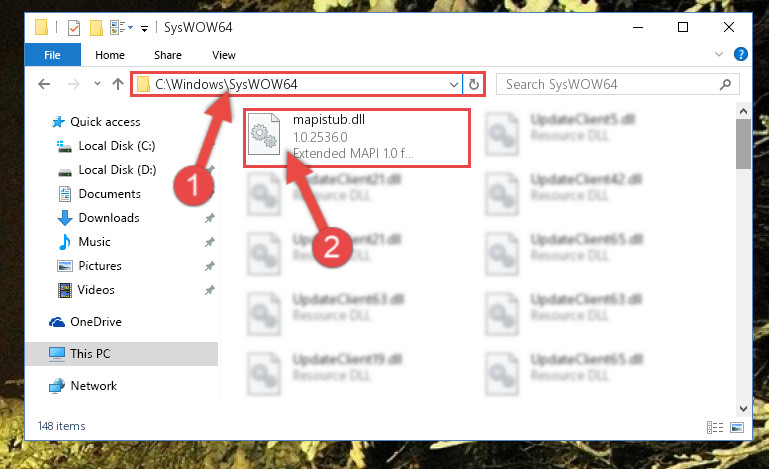This screenshot has height=469, width=769.
Task: Open Explorer help question mark icon
Action: click(x=741, y=54)
